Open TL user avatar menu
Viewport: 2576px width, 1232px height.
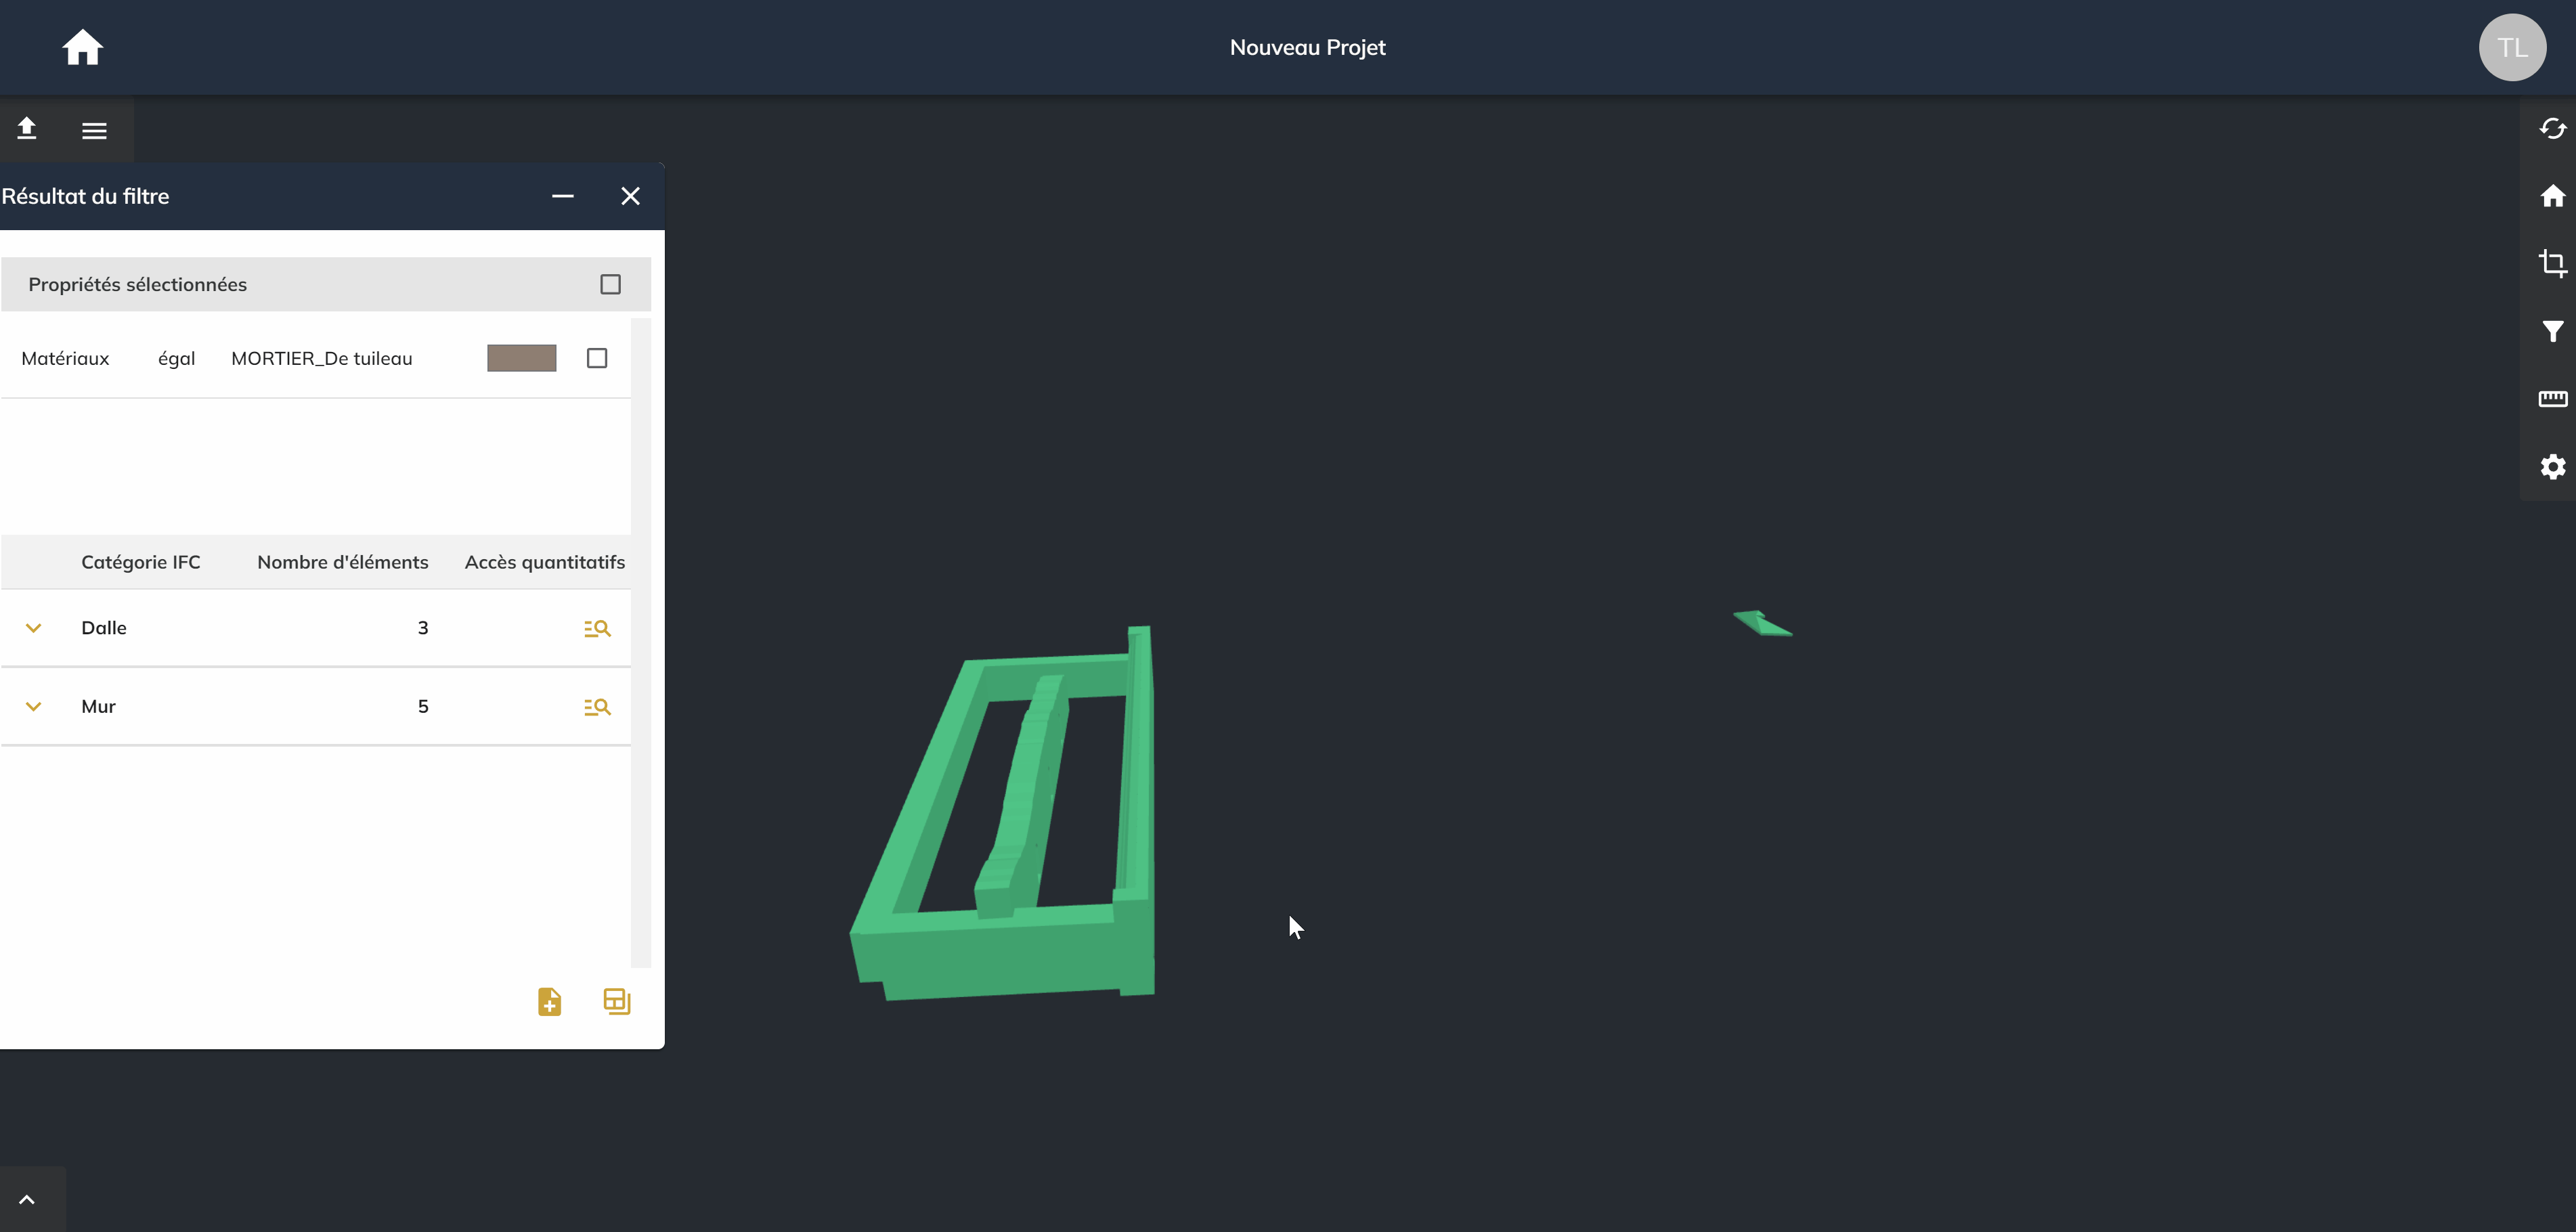click(2512, 47)
